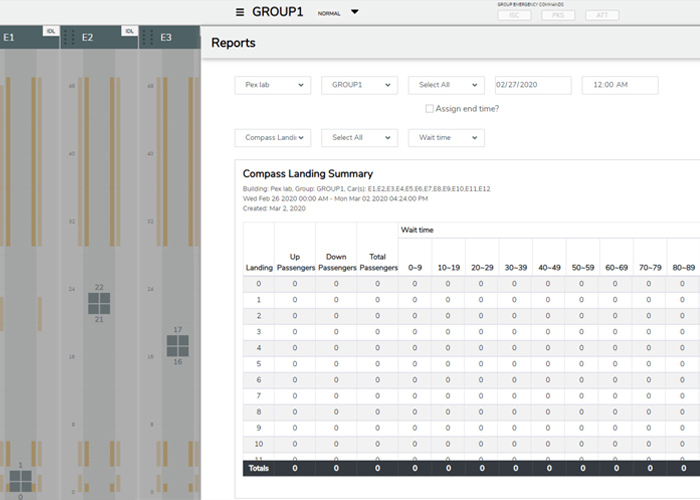
Task: Open the Compass Landing report type dropdown
Action: coord(273,138)
